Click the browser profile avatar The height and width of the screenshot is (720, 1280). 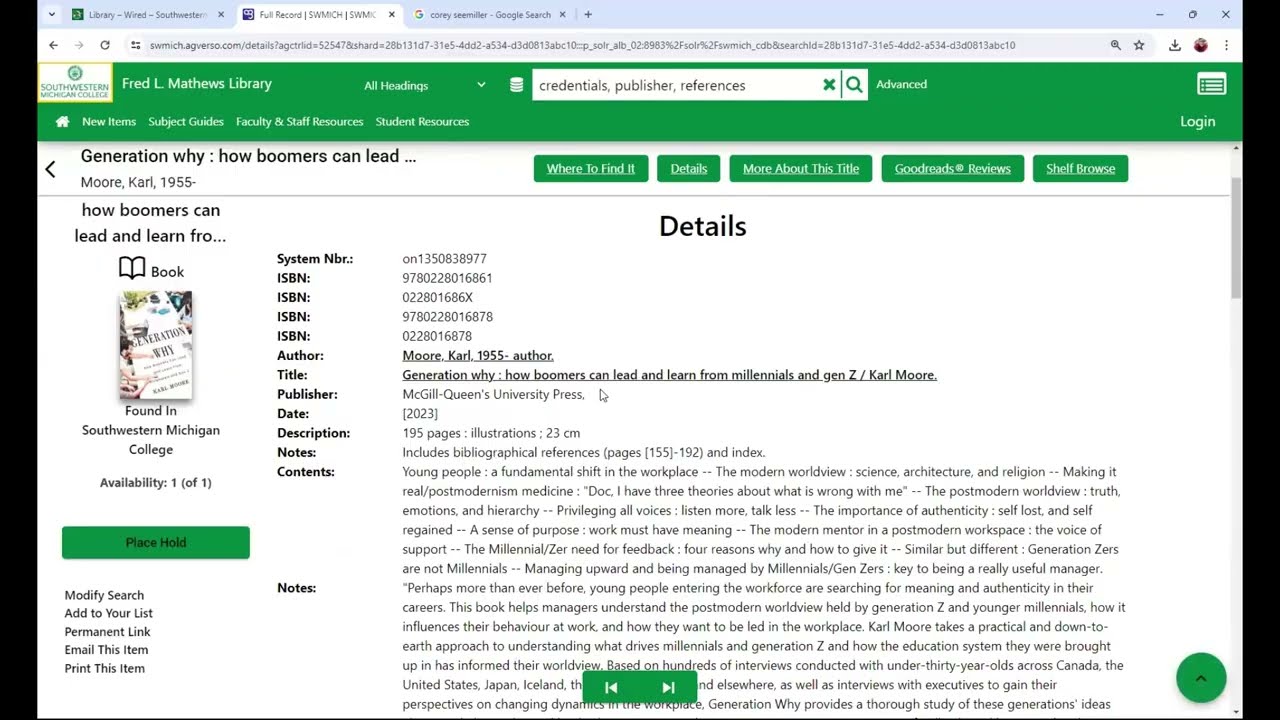(x=1200, y=45)
